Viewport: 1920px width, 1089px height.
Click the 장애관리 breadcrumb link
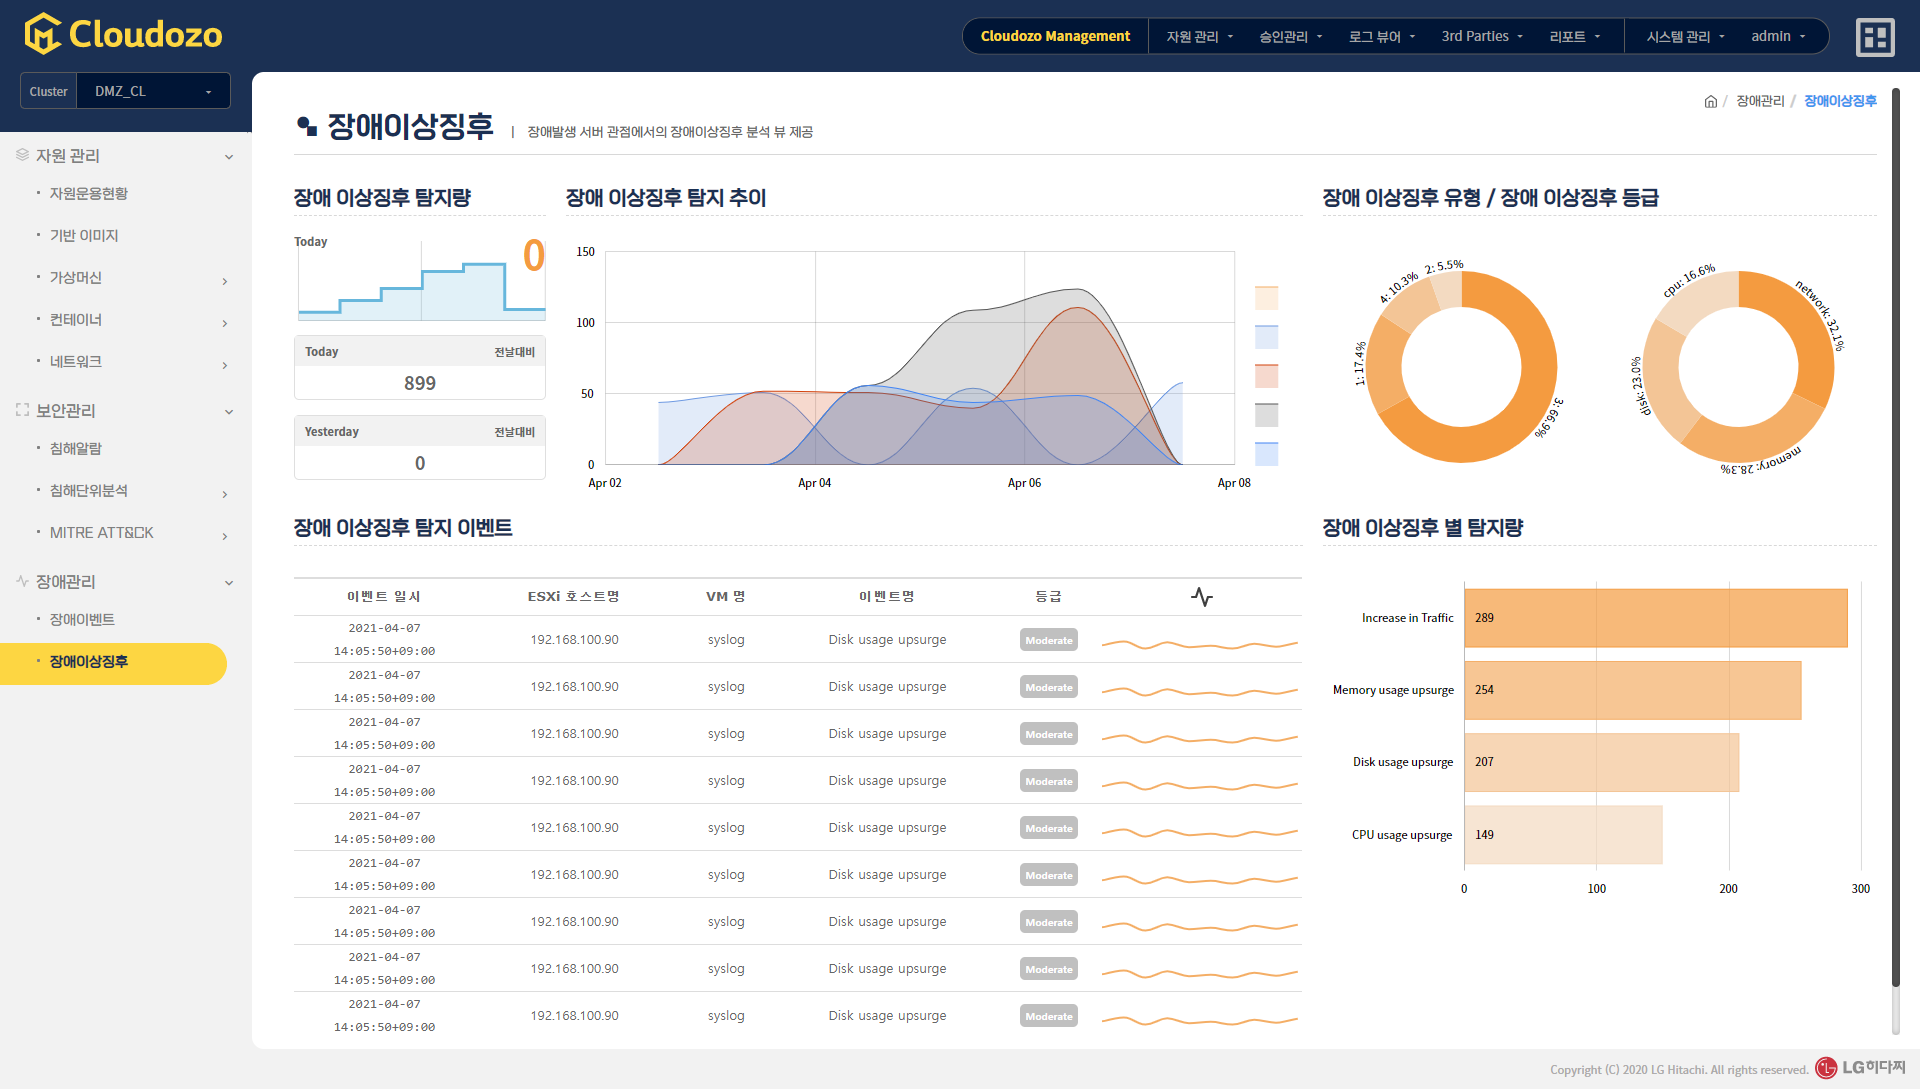pyautogui.click(x=1760, y=101)
